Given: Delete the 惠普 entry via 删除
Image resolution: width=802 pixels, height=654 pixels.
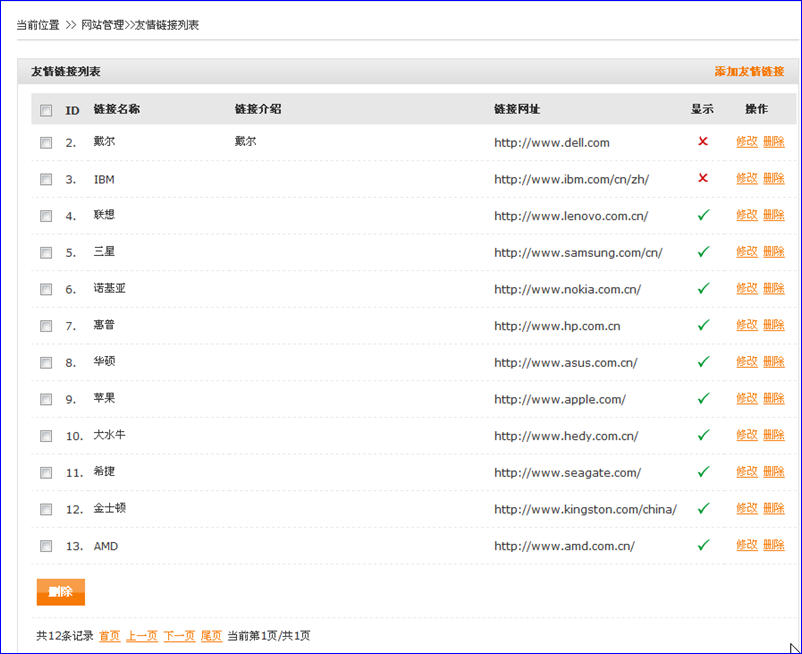Looking at the screenshot, I should [x=774, y=325].
